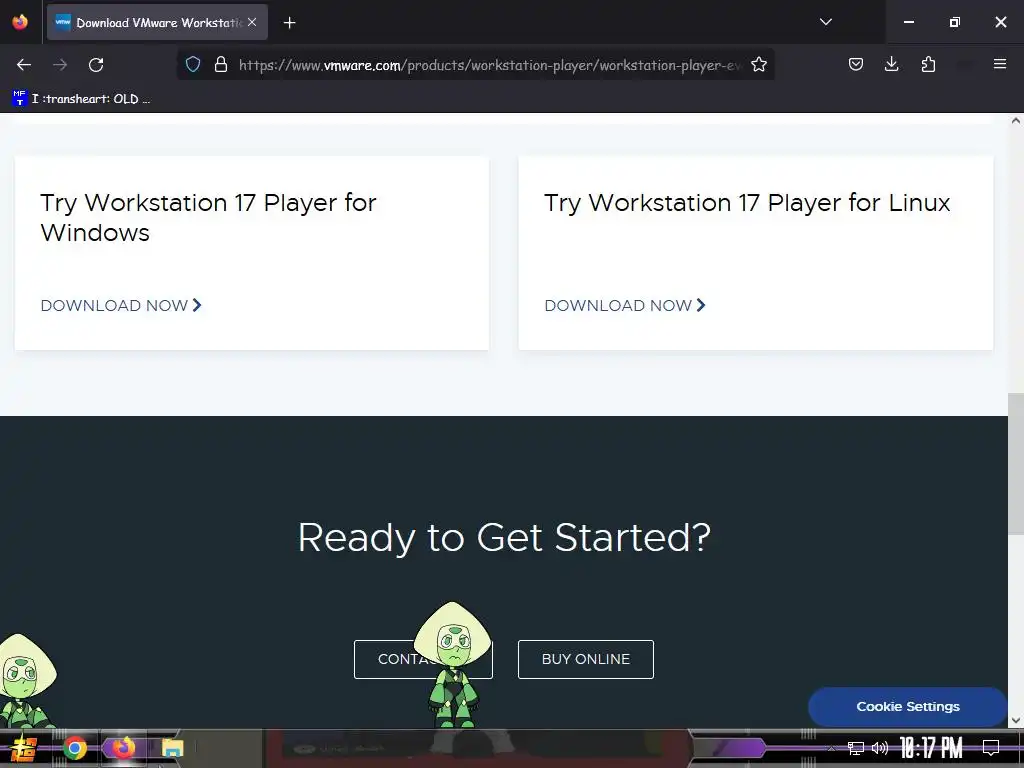
Task: Click the scrollbar down arrow
Action: (1016, 720)
